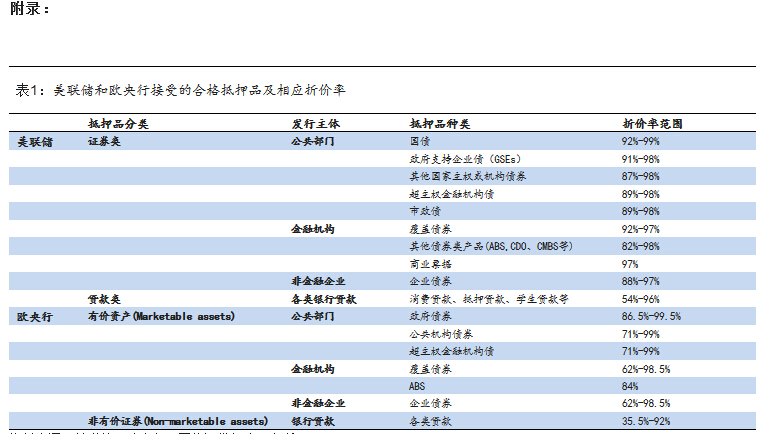The height and width of the screenshot is (434, 761).
Task: Select the '美联储' row label
Action: click(35, 142)
